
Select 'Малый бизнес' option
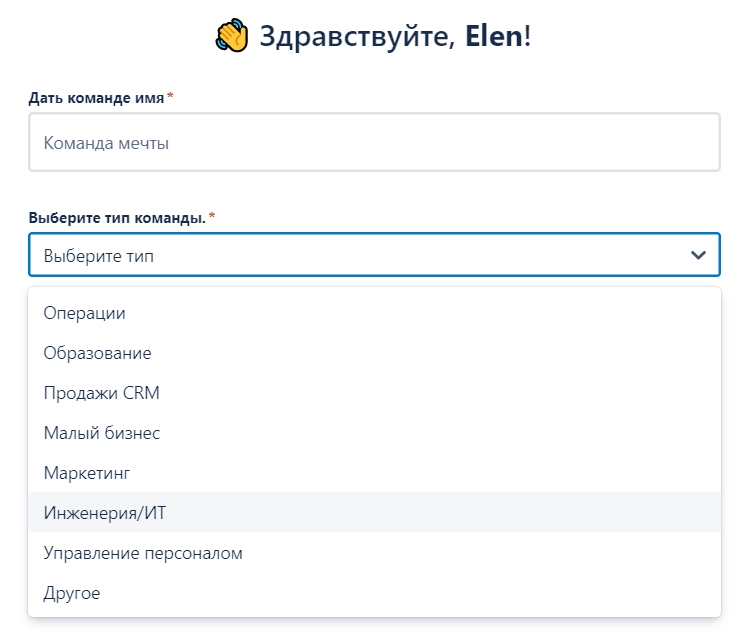point(102,433)
